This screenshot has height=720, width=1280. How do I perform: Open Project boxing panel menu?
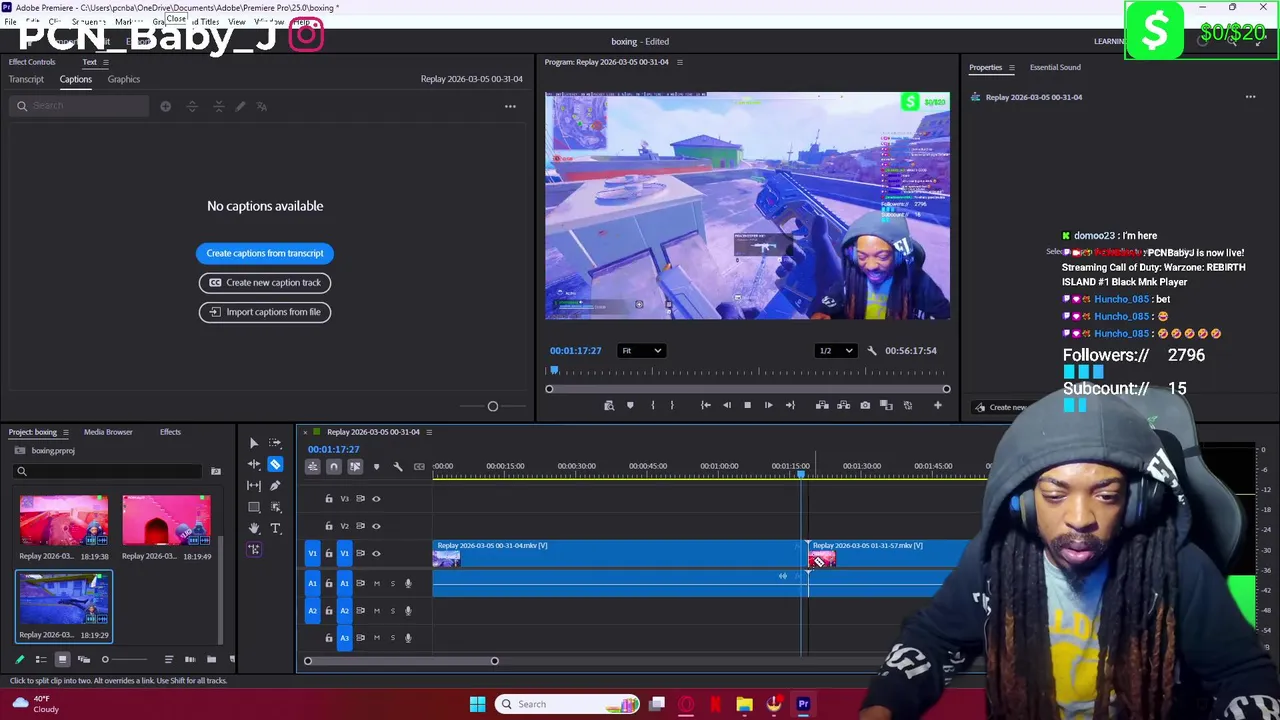tap(66, 432)
